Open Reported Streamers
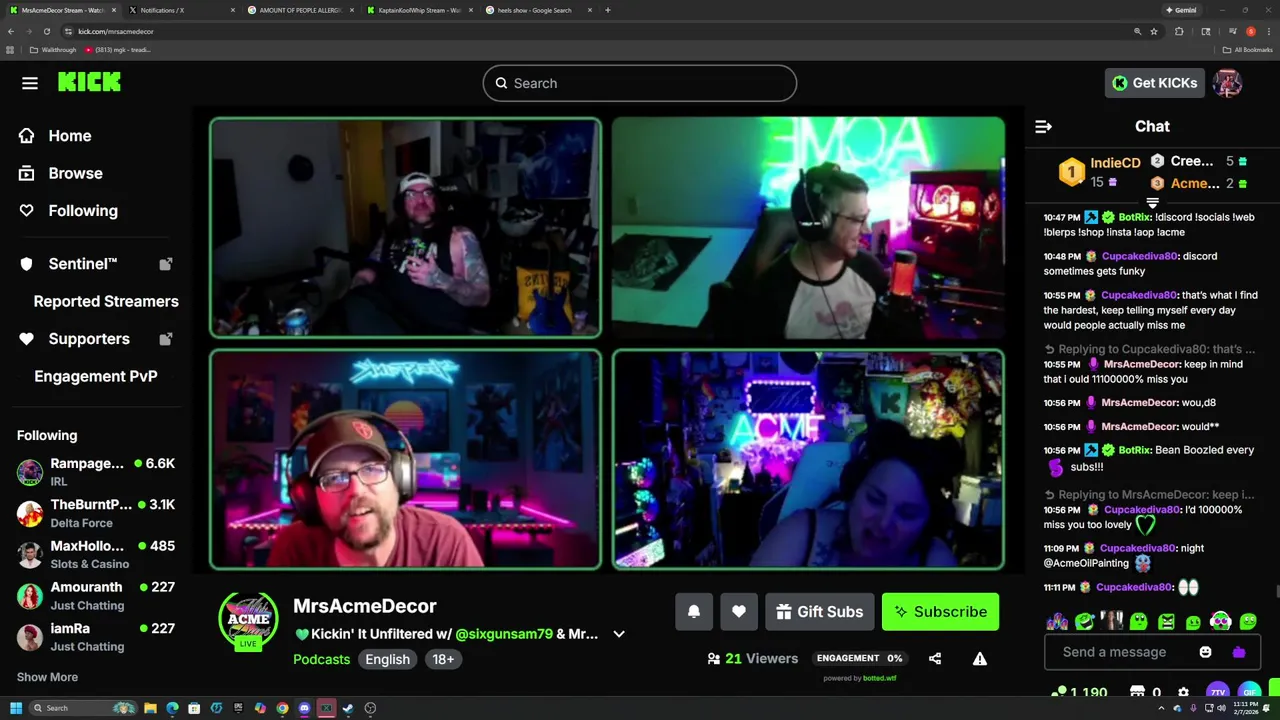 [x=106, y=301]
